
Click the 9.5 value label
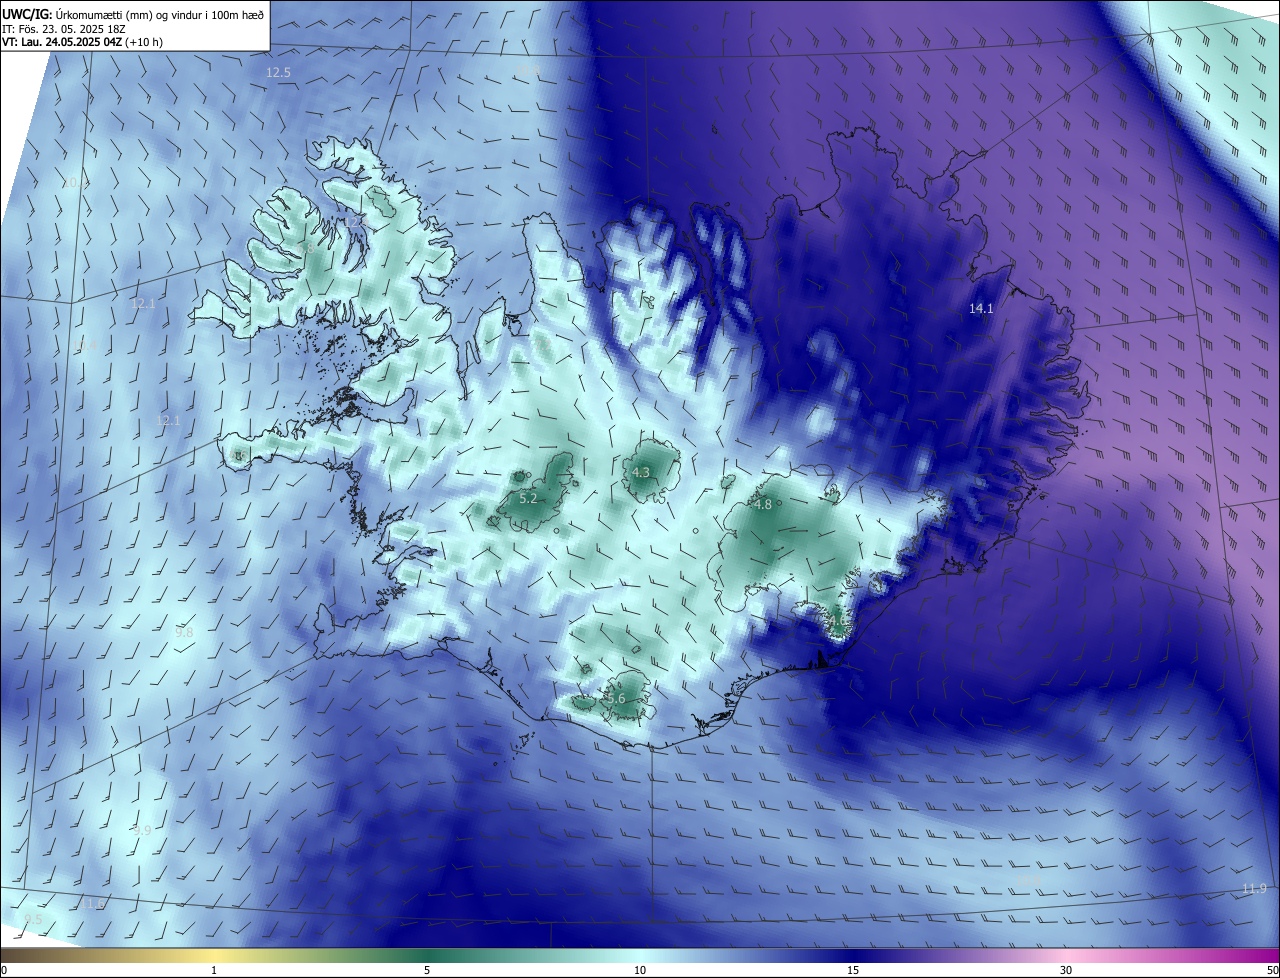[33, 919]
